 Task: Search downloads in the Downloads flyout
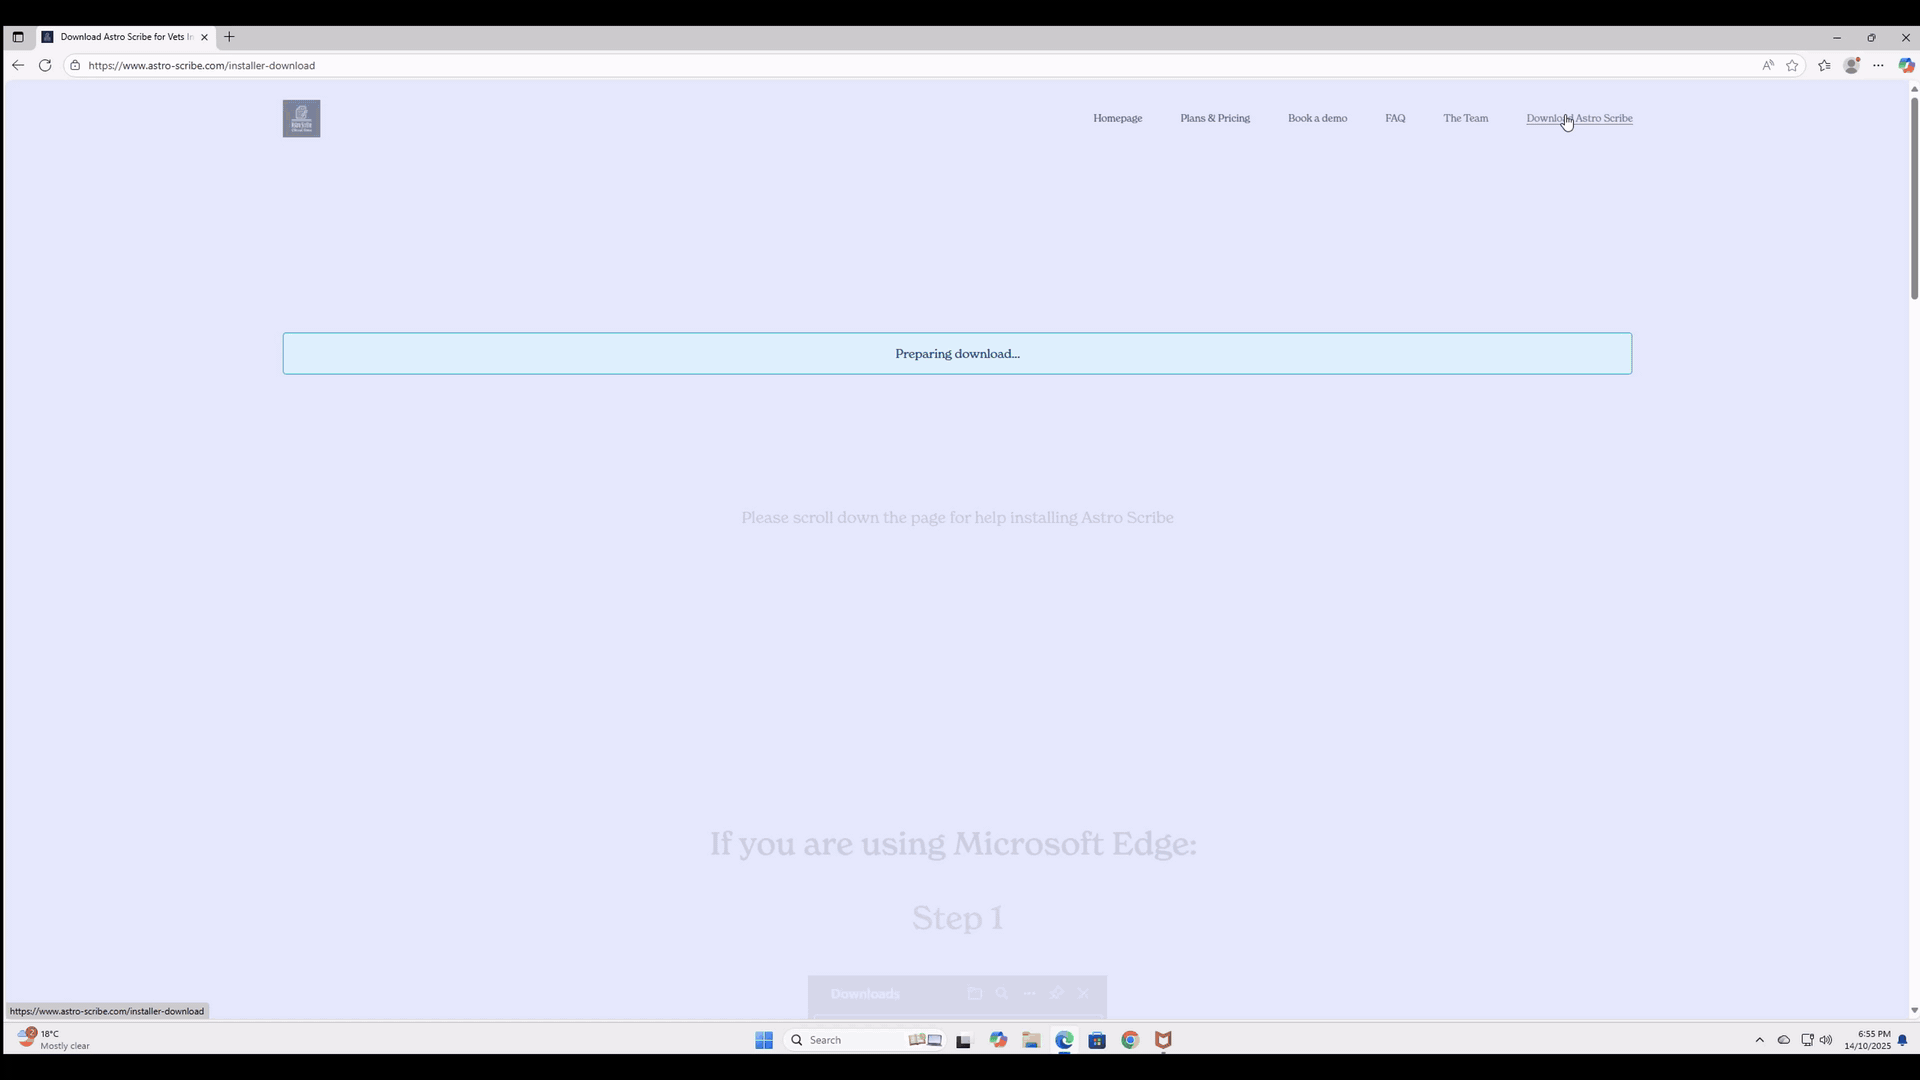(x=1002, y=993)
